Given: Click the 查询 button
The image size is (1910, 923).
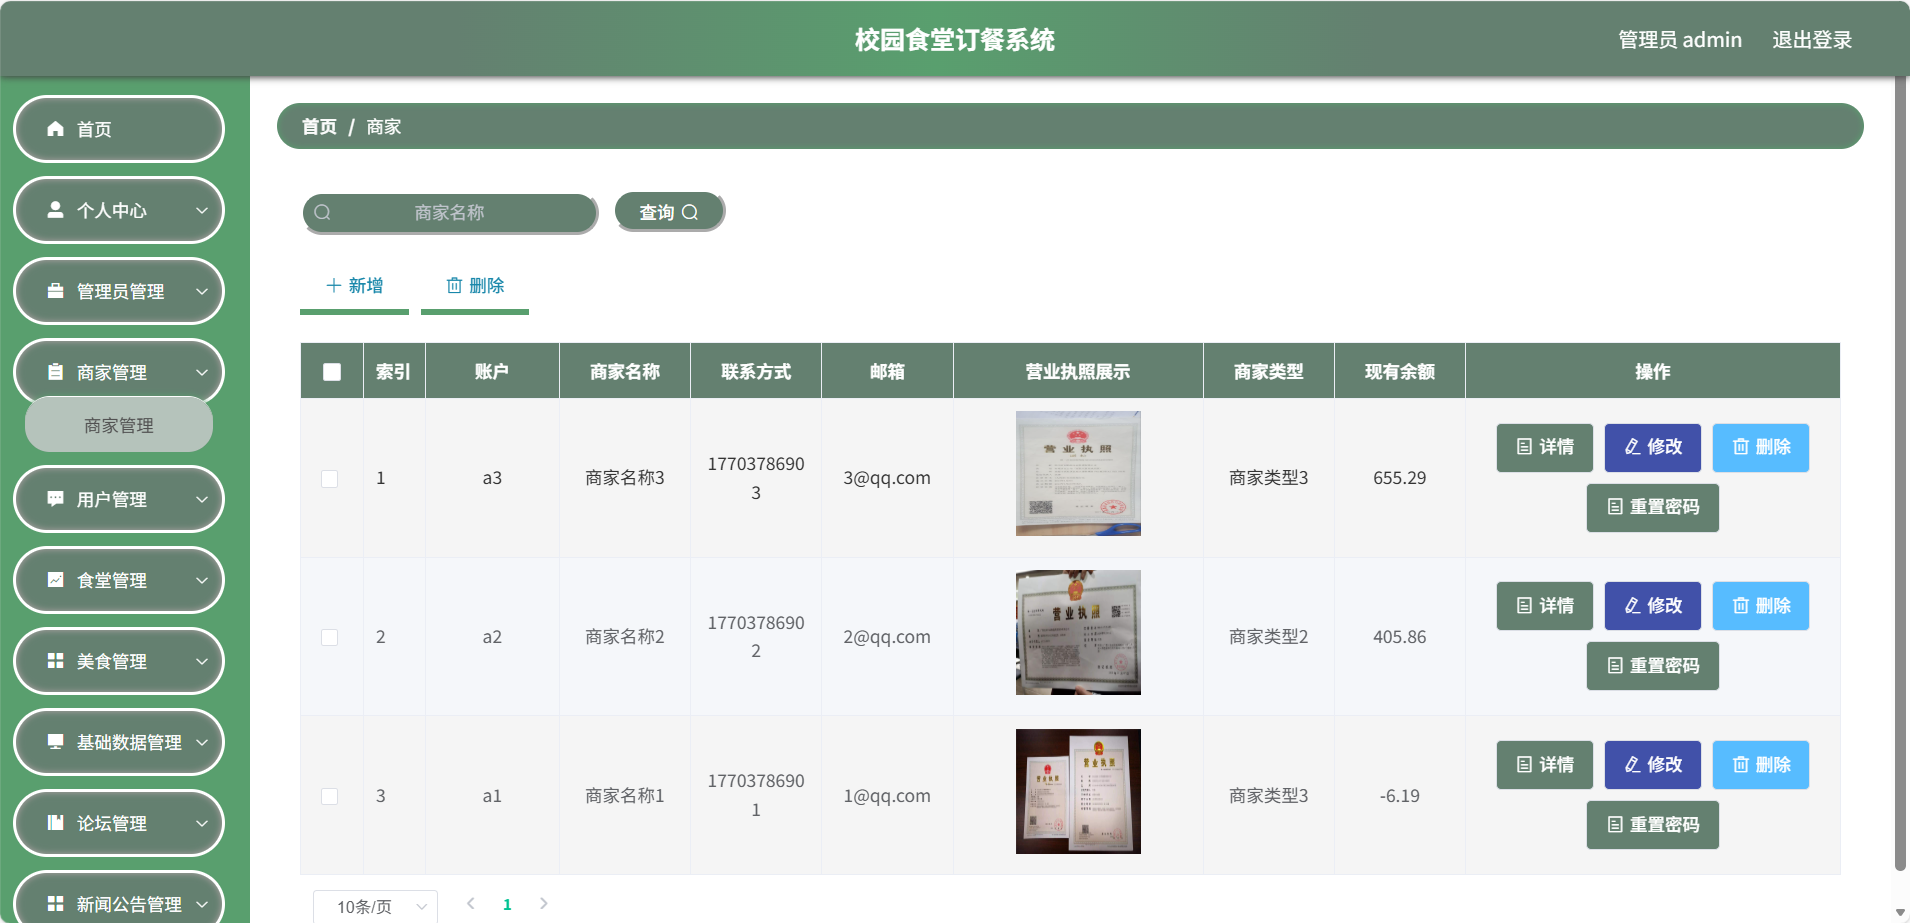Looking at the screenshot, I should [669, 212].
